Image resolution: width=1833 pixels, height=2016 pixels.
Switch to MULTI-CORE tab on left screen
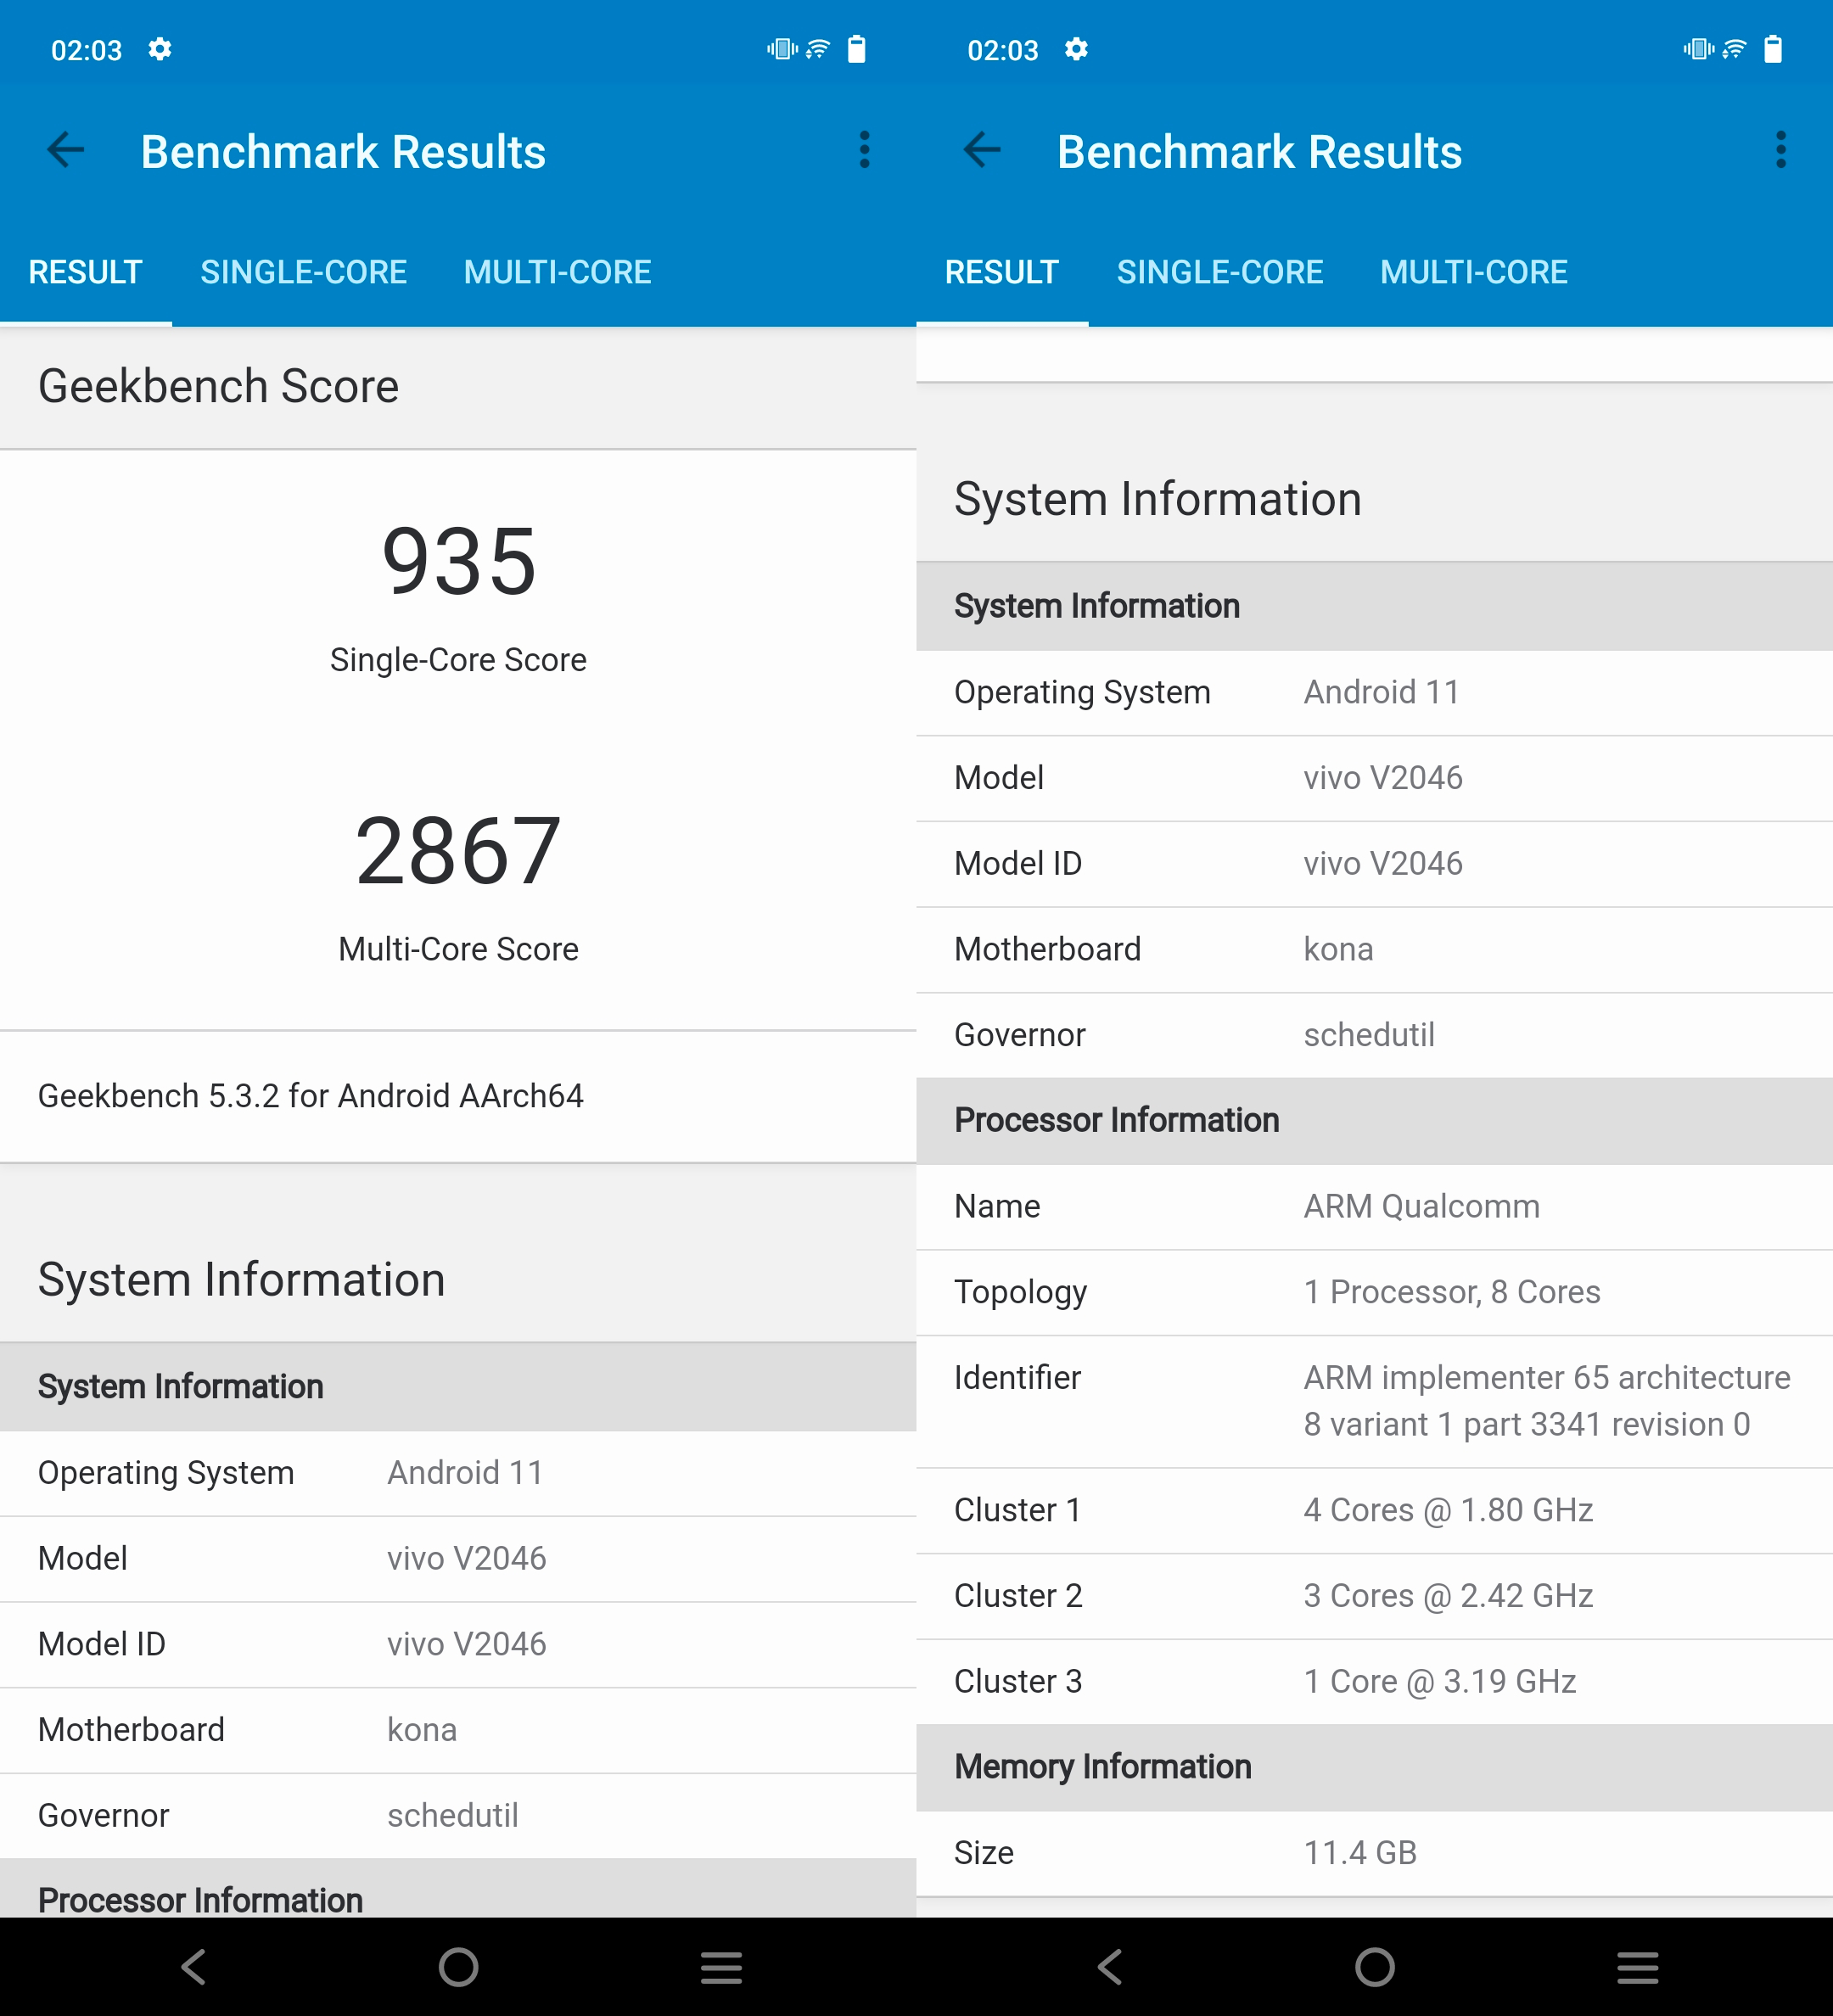pyautogui.click(x=558, y=272)
